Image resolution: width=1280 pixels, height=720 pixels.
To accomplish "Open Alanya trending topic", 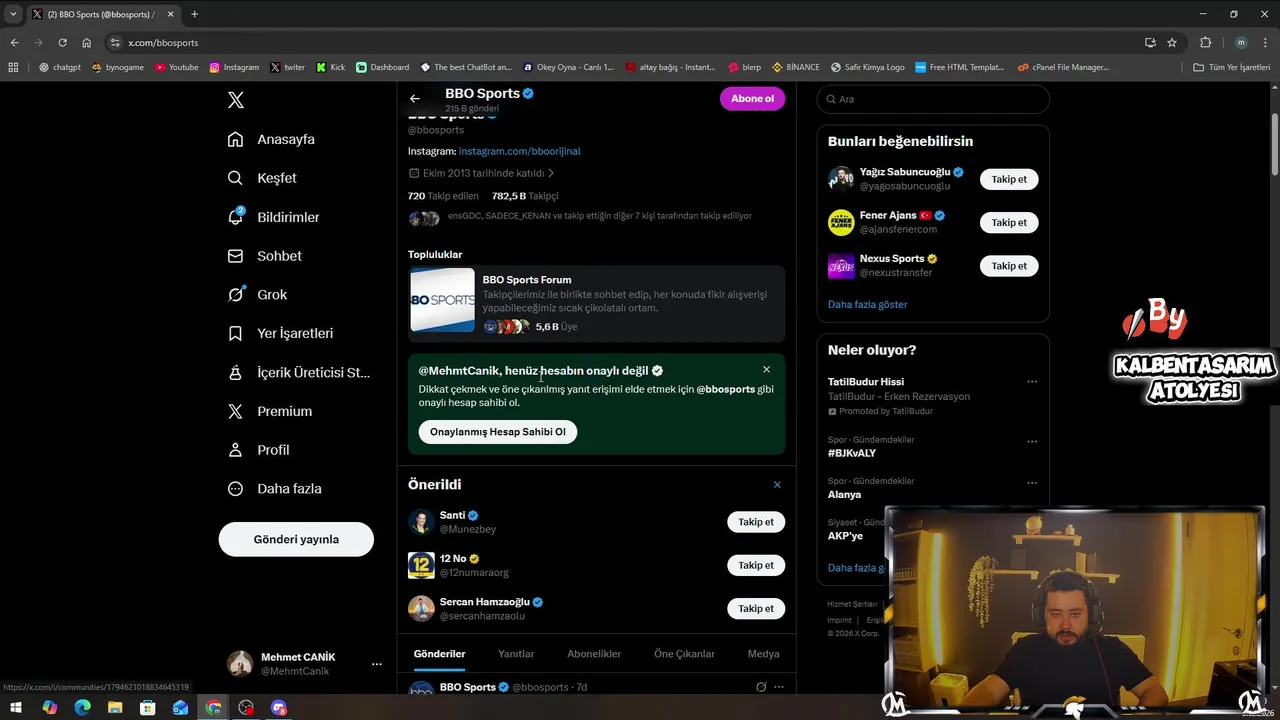I will tap(844, 494).
